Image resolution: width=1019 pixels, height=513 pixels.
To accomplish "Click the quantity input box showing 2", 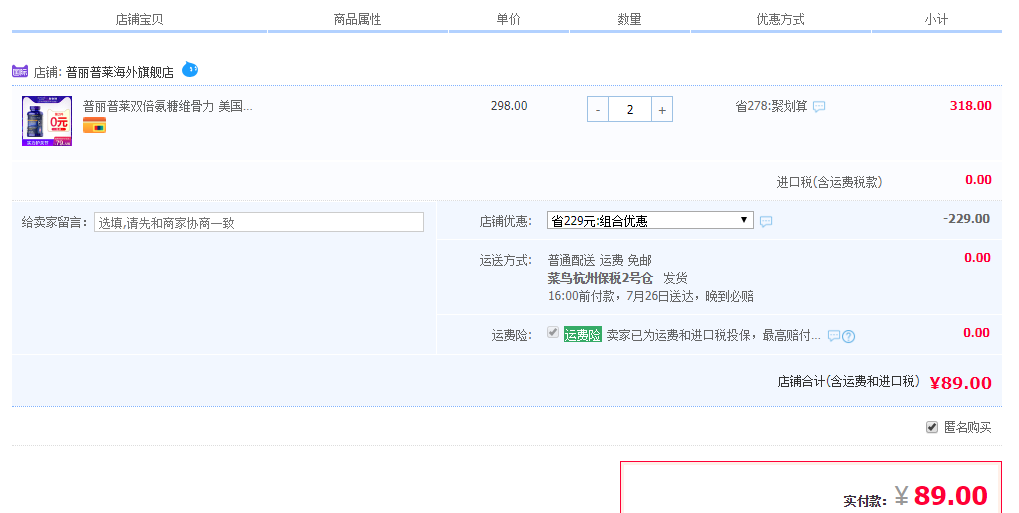I will pos(629,109).
